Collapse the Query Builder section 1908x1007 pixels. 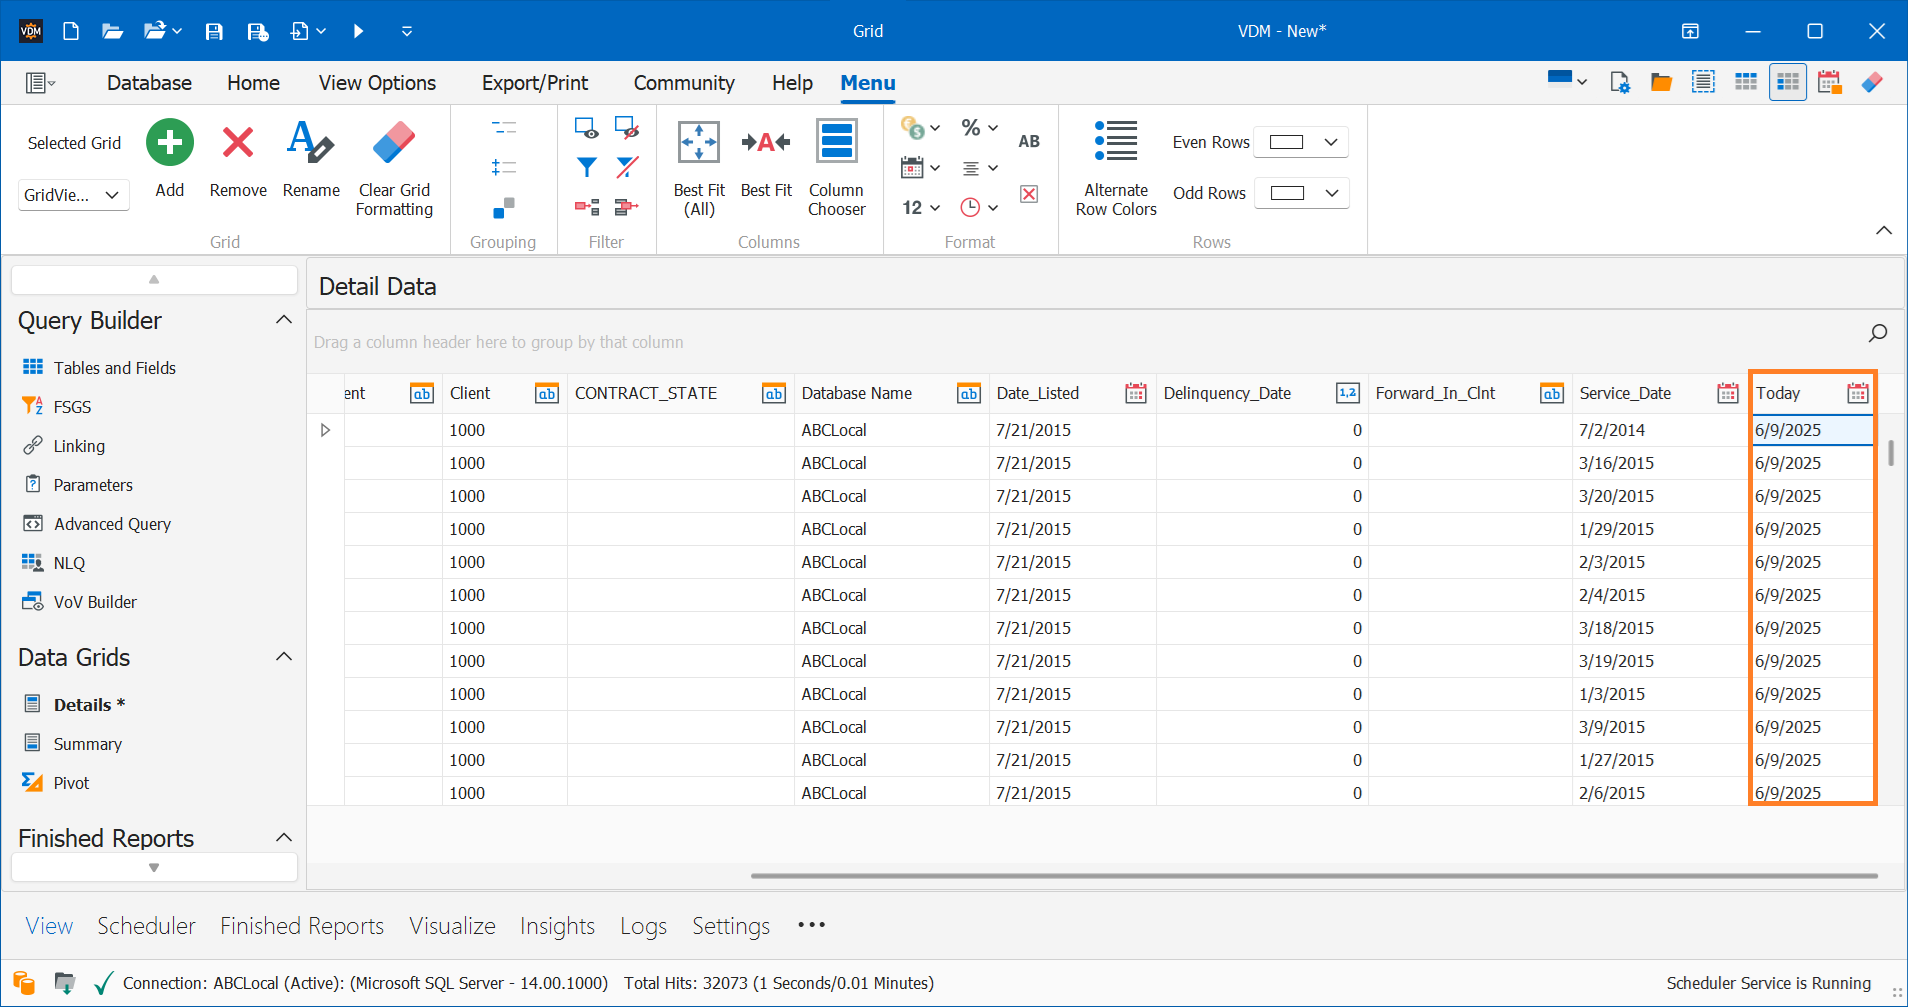tap(284, 320)
